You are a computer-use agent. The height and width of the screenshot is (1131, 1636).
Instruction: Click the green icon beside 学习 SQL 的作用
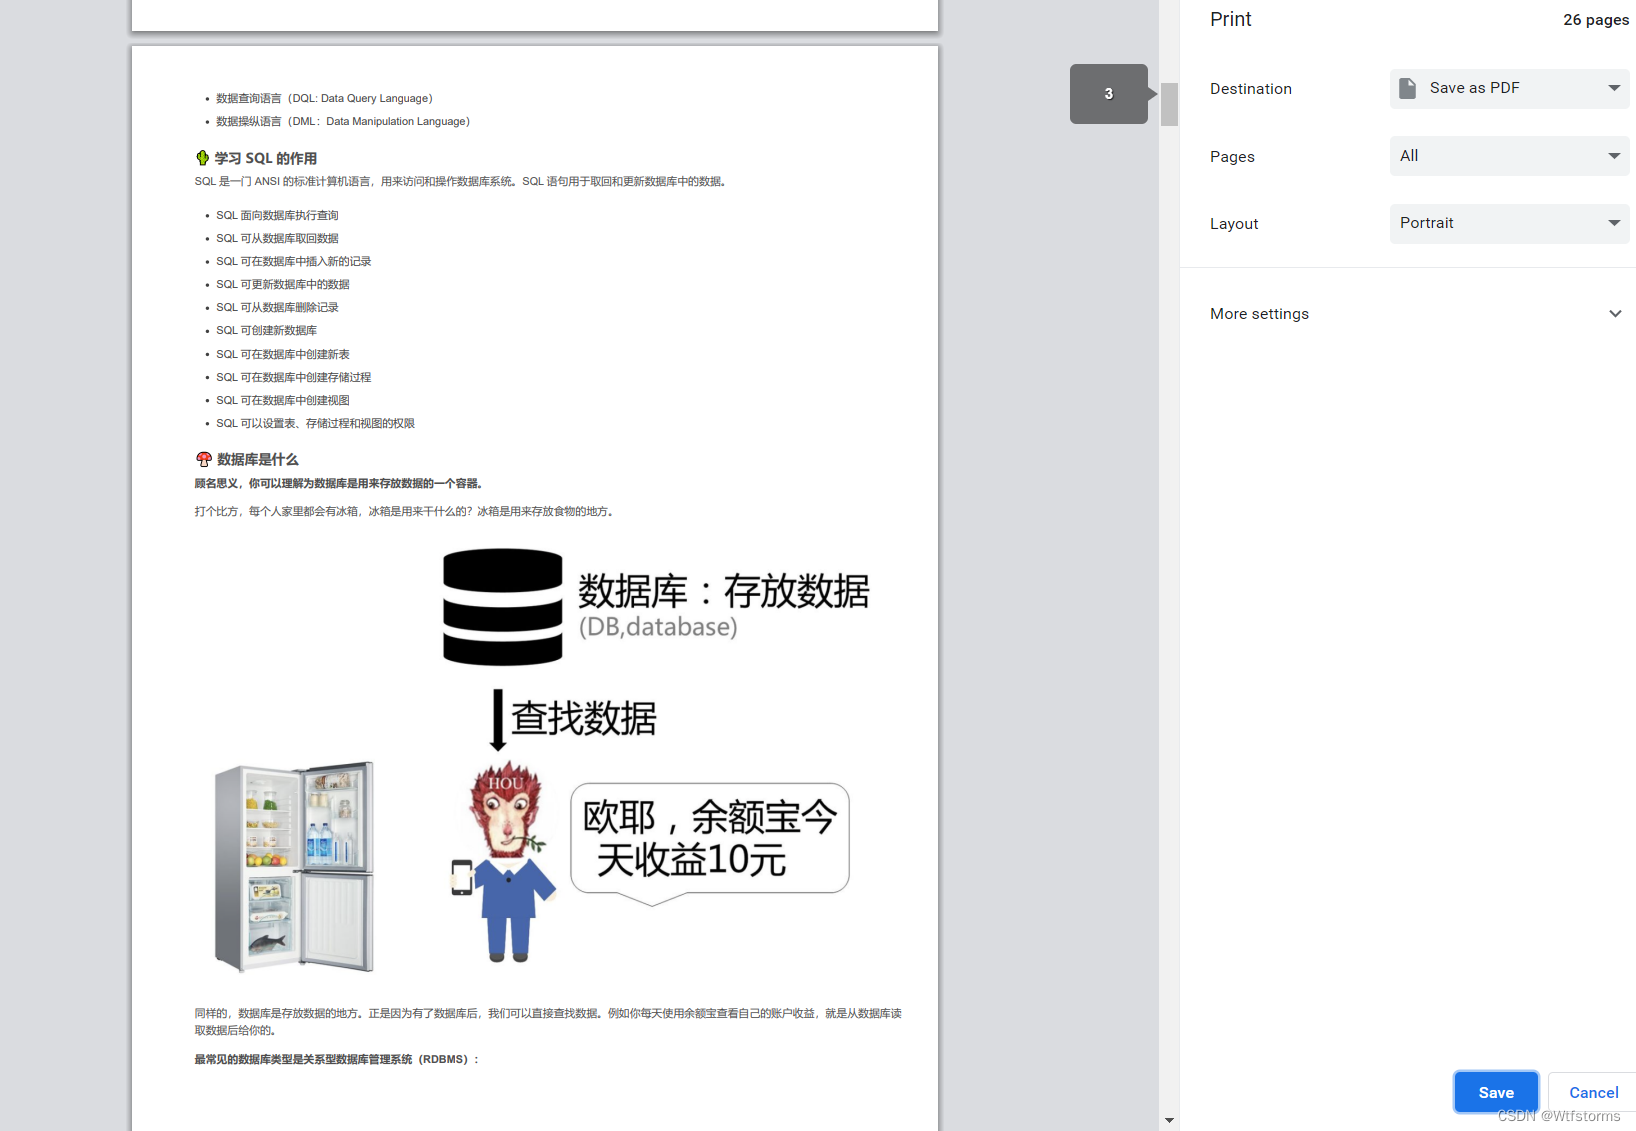click(203, 158)
